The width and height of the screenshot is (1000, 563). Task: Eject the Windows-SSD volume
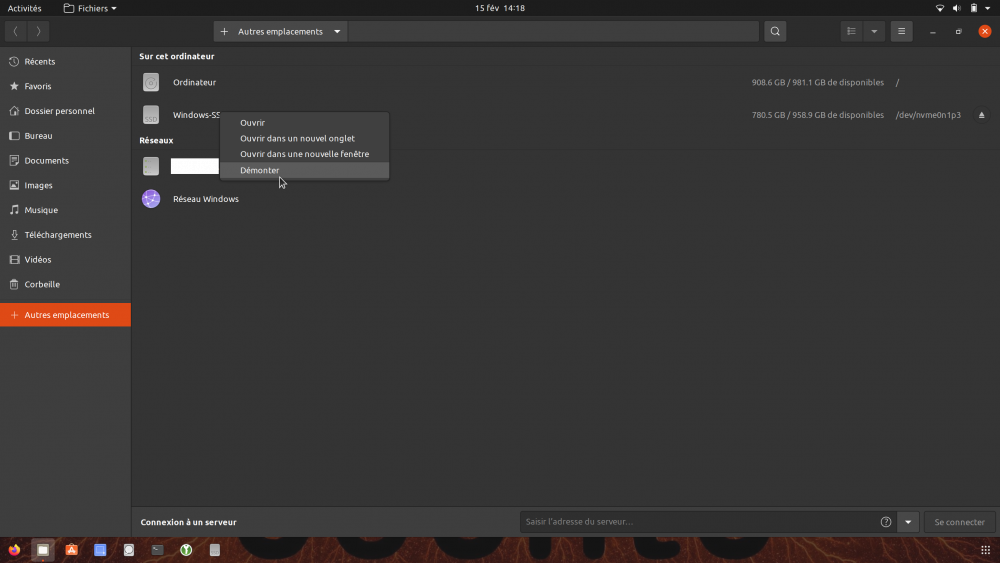981,115
